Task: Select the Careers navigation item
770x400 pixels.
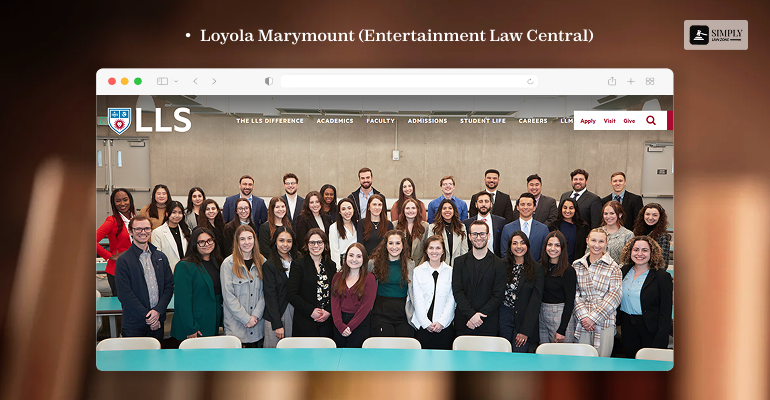Action: (x=533, y=121)
